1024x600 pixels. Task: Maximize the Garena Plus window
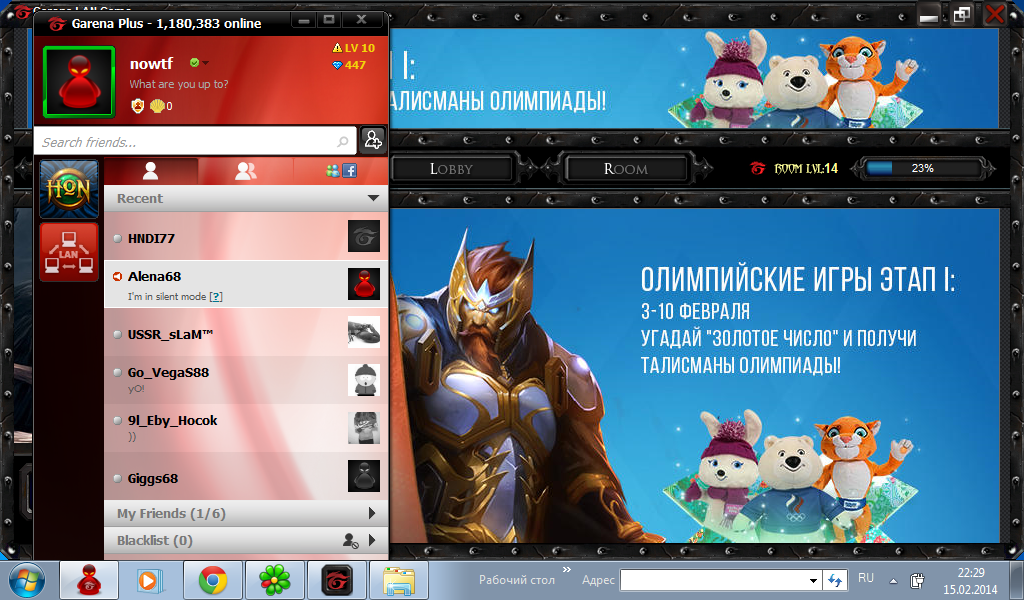click(329, 20)
